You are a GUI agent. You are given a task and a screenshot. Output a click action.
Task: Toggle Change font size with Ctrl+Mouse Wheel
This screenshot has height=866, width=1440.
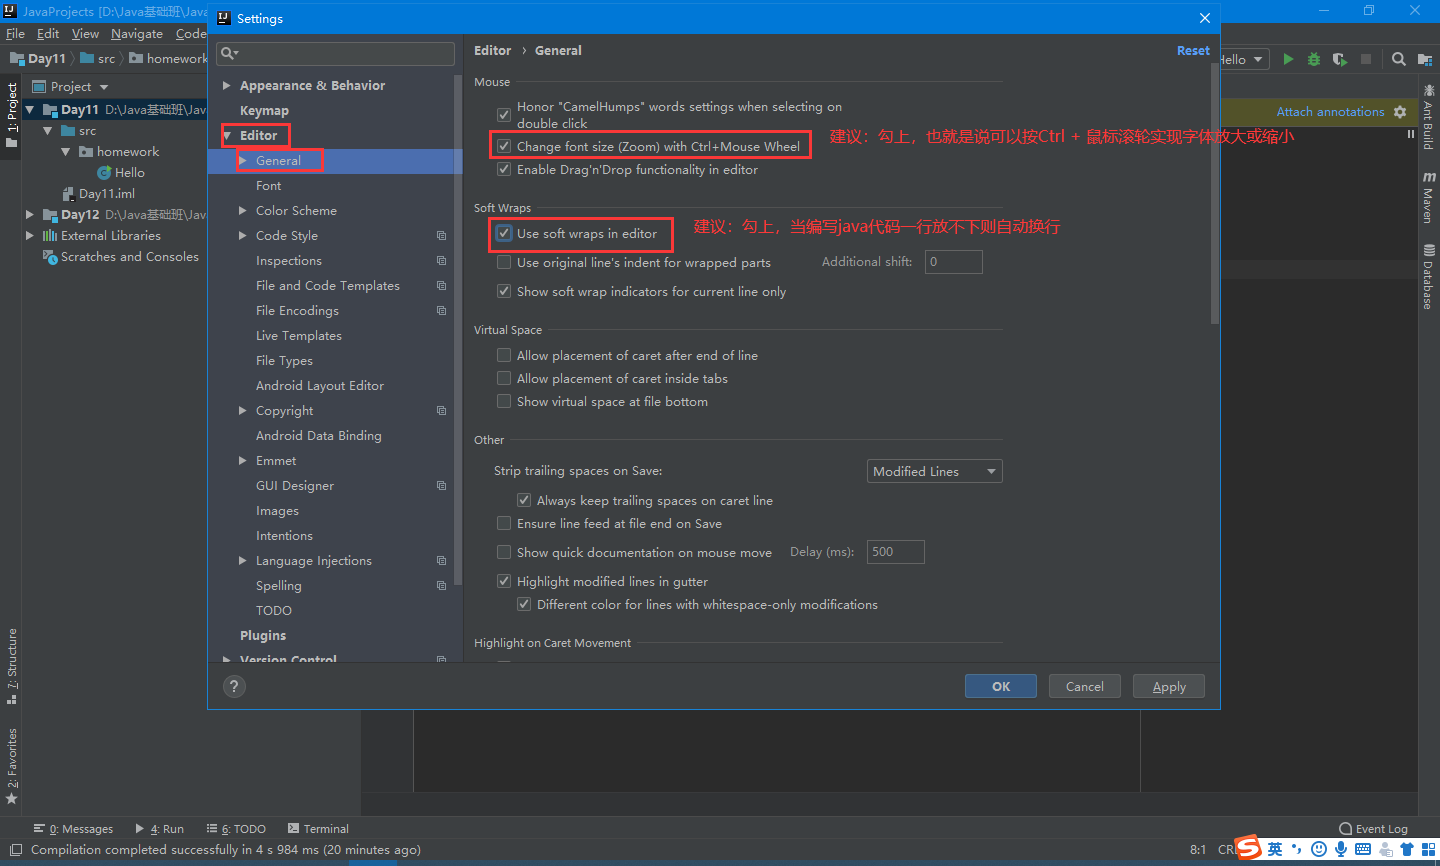click(504, 146)
